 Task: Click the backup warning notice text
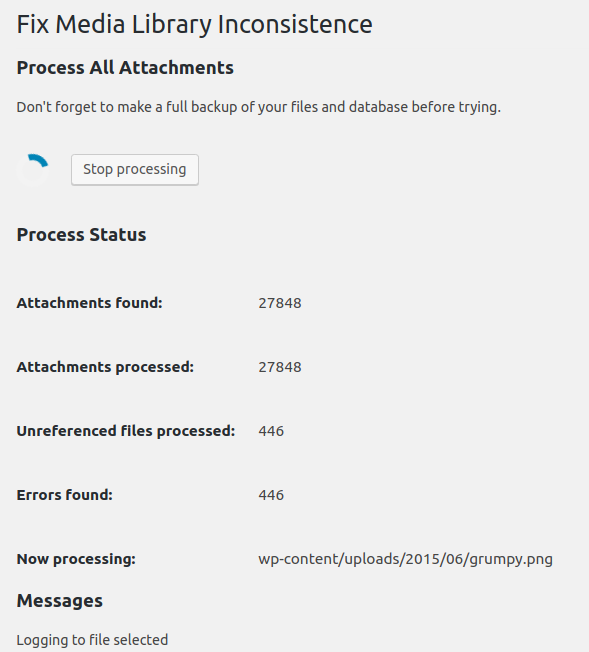[x=259, y=107]
